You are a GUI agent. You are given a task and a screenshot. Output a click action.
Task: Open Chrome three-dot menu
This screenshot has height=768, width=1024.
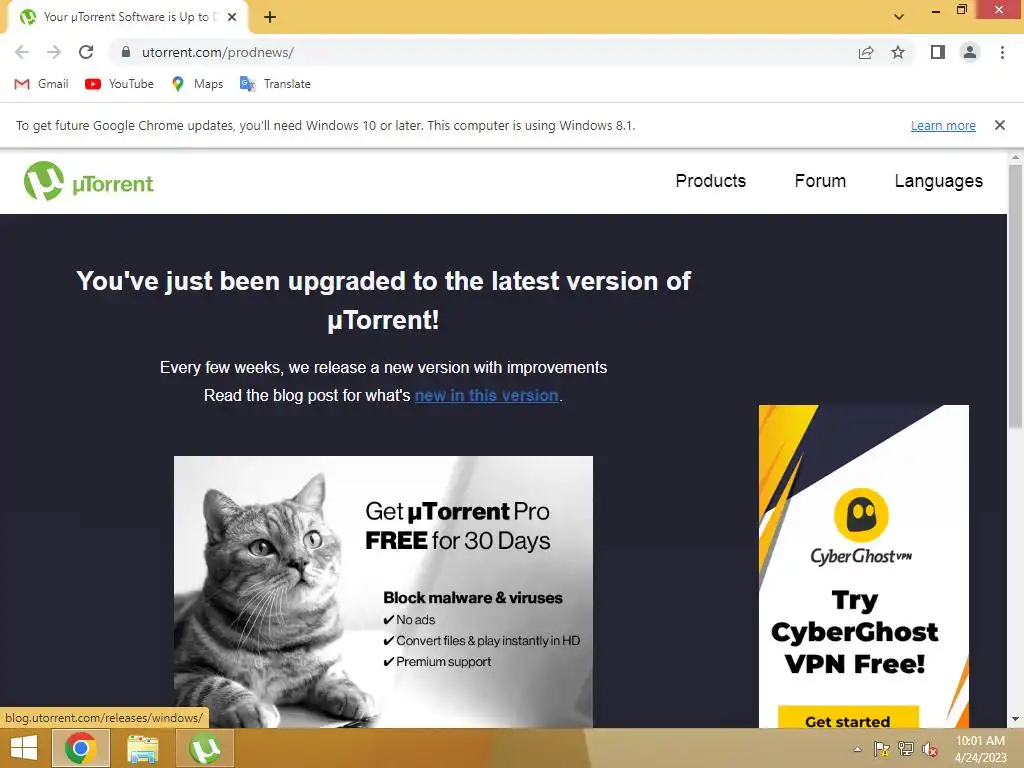pos(1002,52)
